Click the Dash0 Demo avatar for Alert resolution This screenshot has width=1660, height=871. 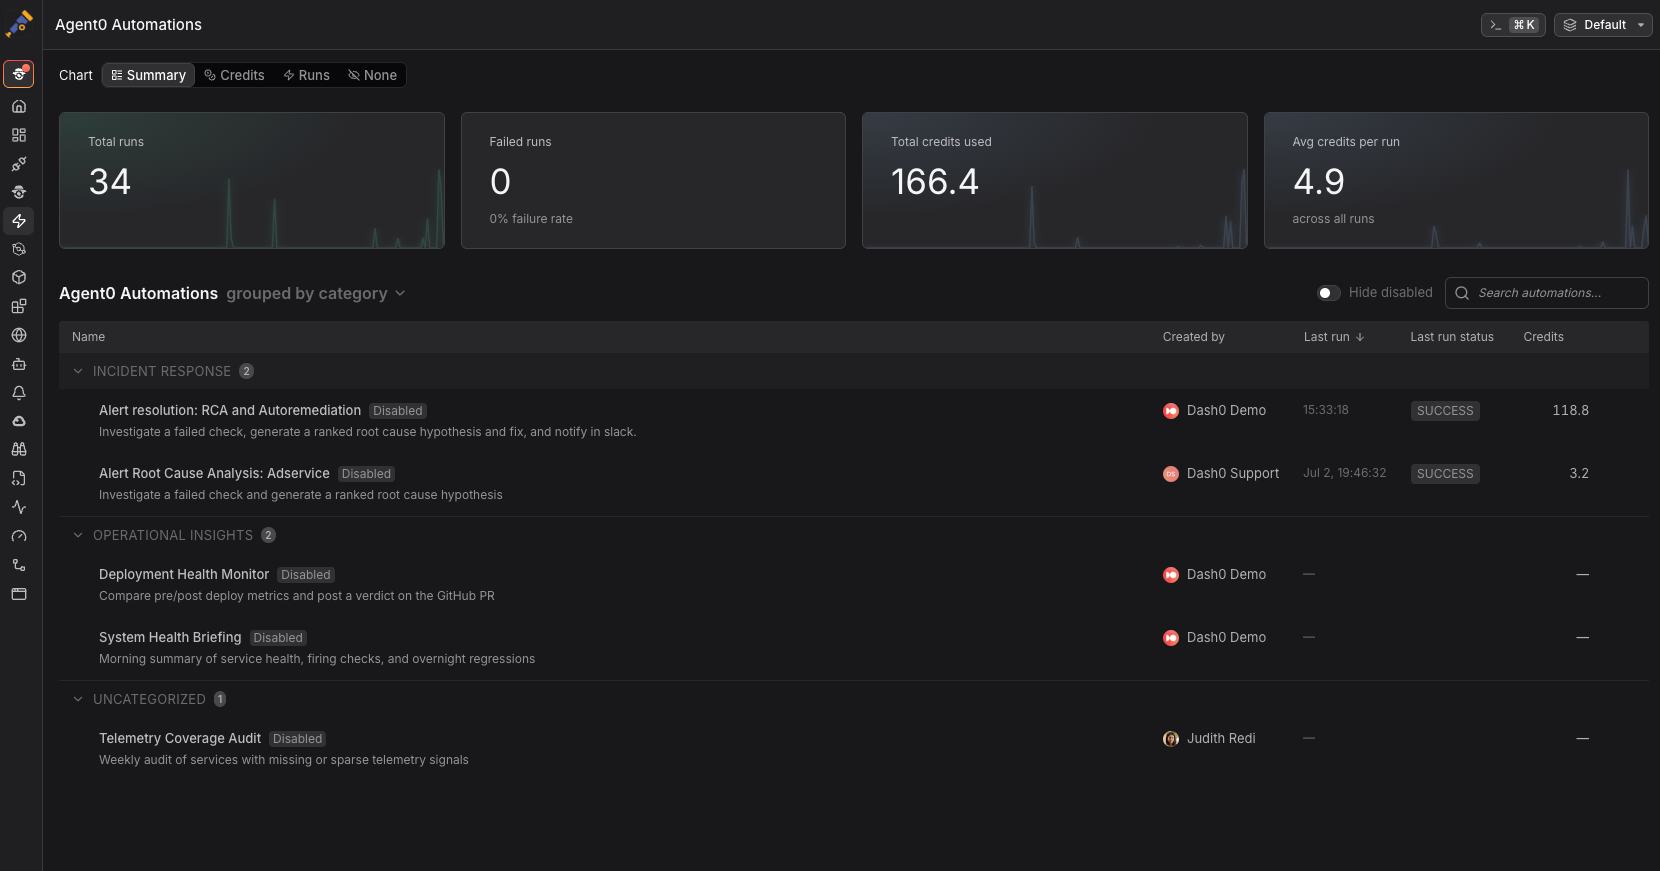point(1171,411)
